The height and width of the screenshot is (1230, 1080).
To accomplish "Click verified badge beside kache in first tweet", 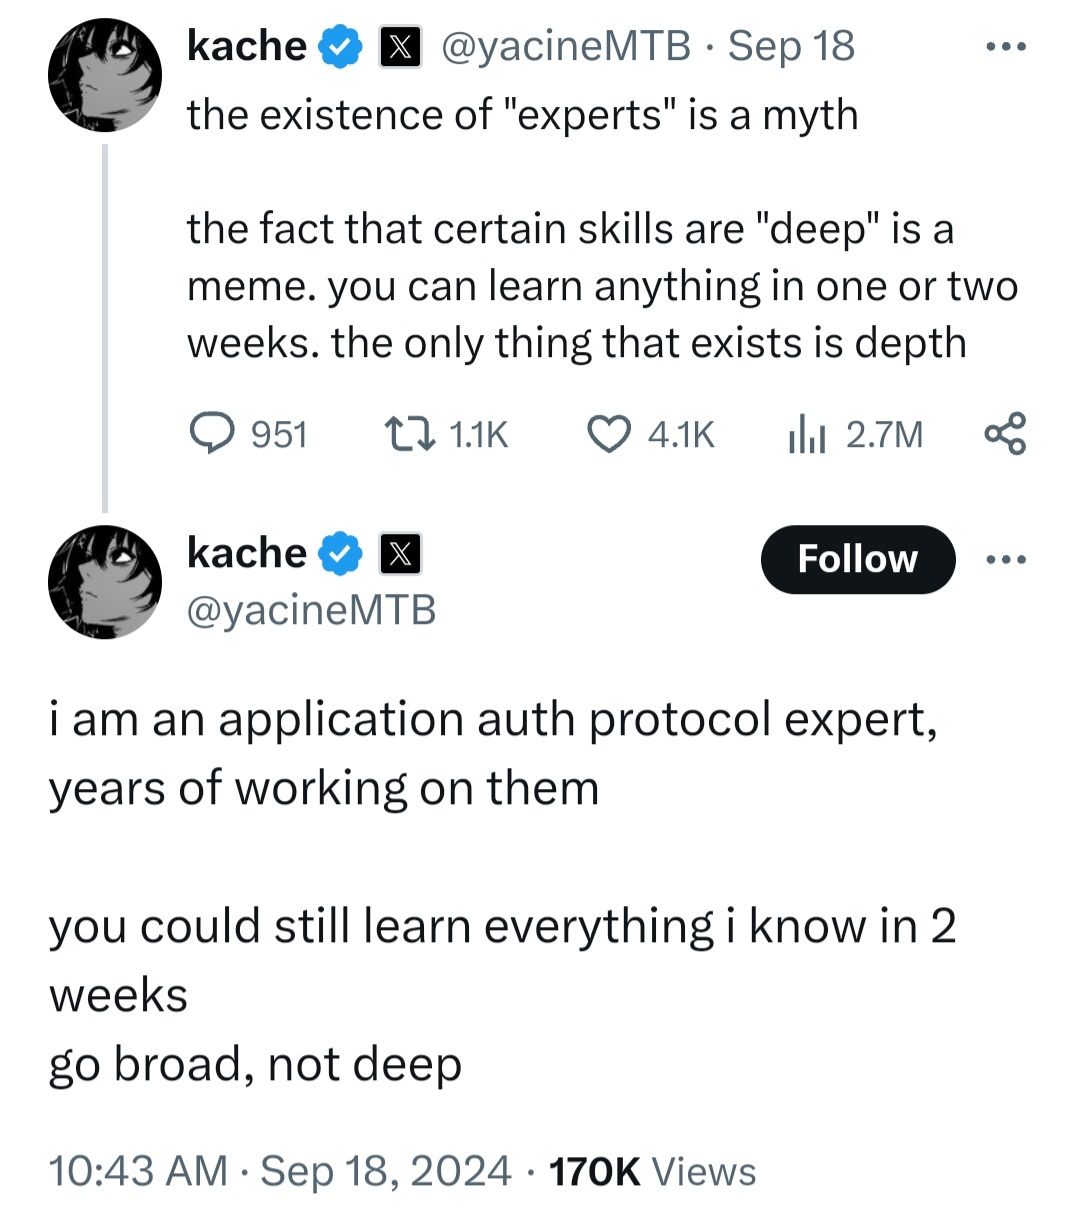I will click(341, 46).
